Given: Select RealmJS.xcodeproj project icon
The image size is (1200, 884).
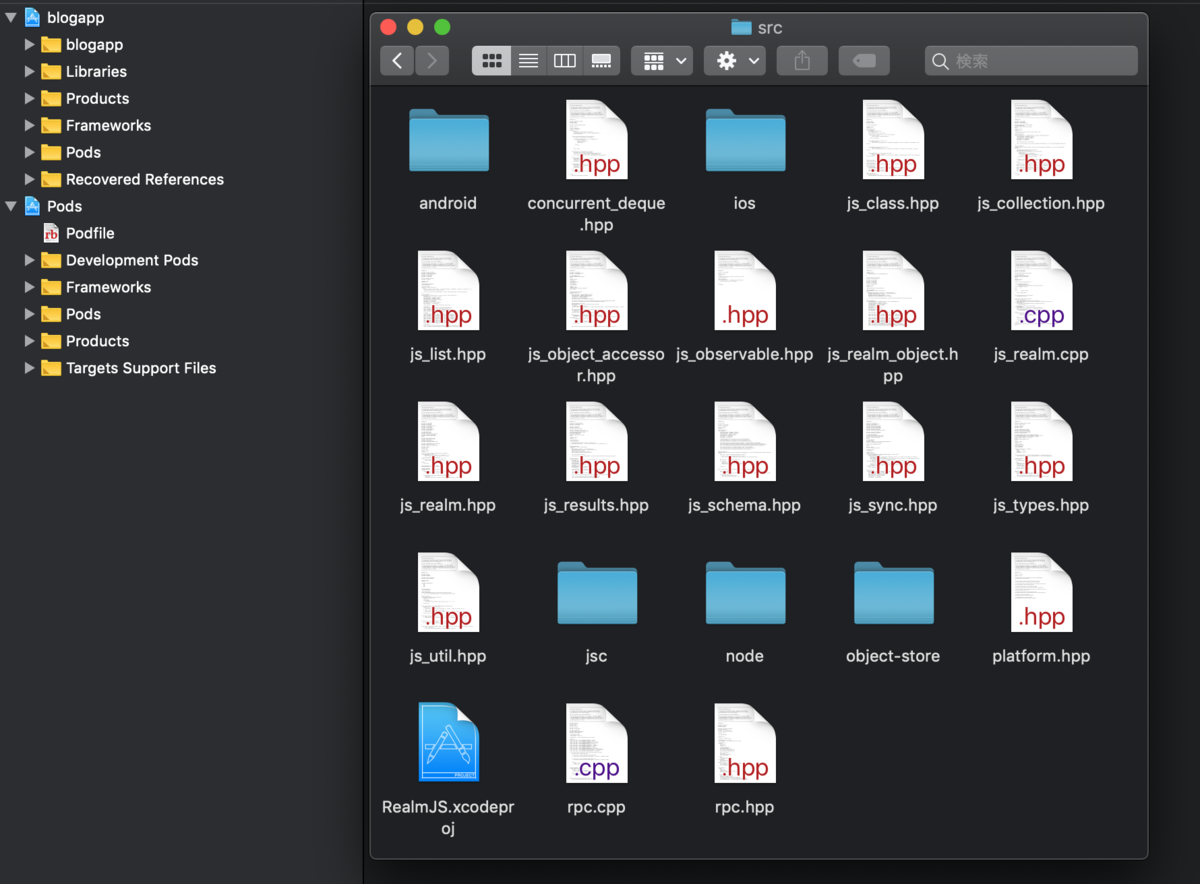Looking at the screenshot, I should (448, 743).
